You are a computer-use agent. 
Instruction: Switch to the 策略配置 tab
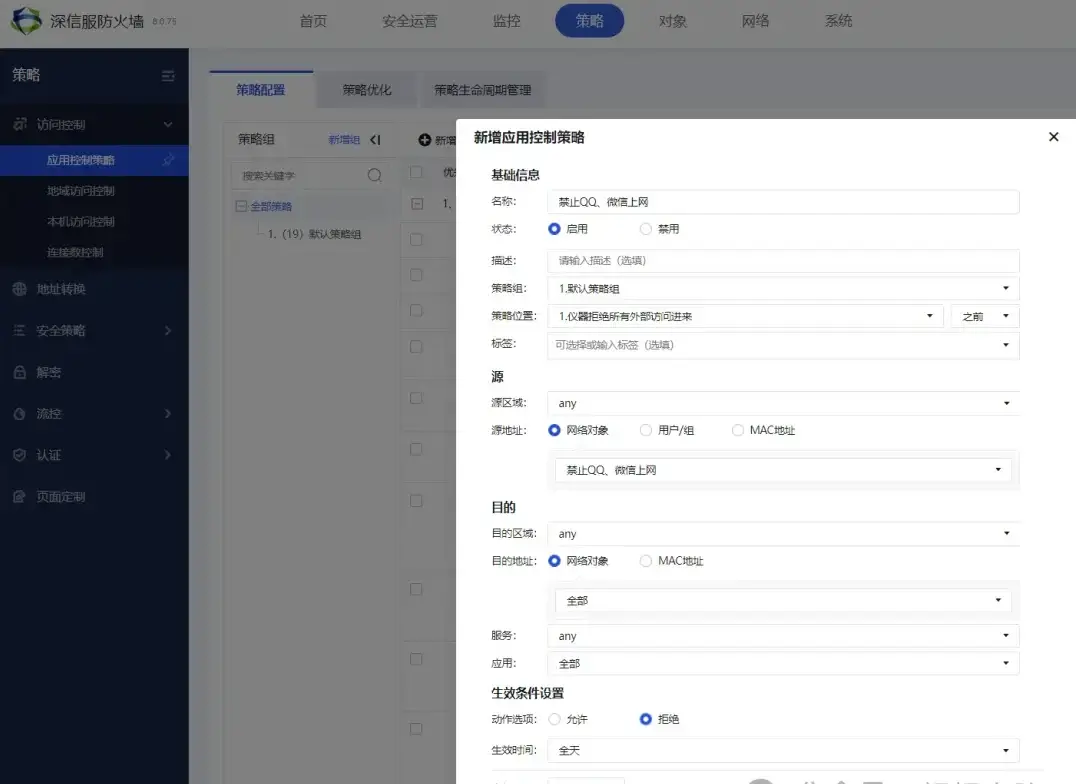tap(261, 90)
